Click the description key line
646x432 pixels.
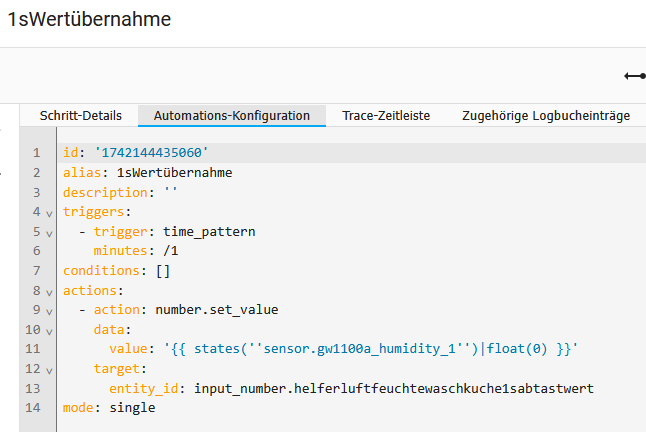coord(120,192)
